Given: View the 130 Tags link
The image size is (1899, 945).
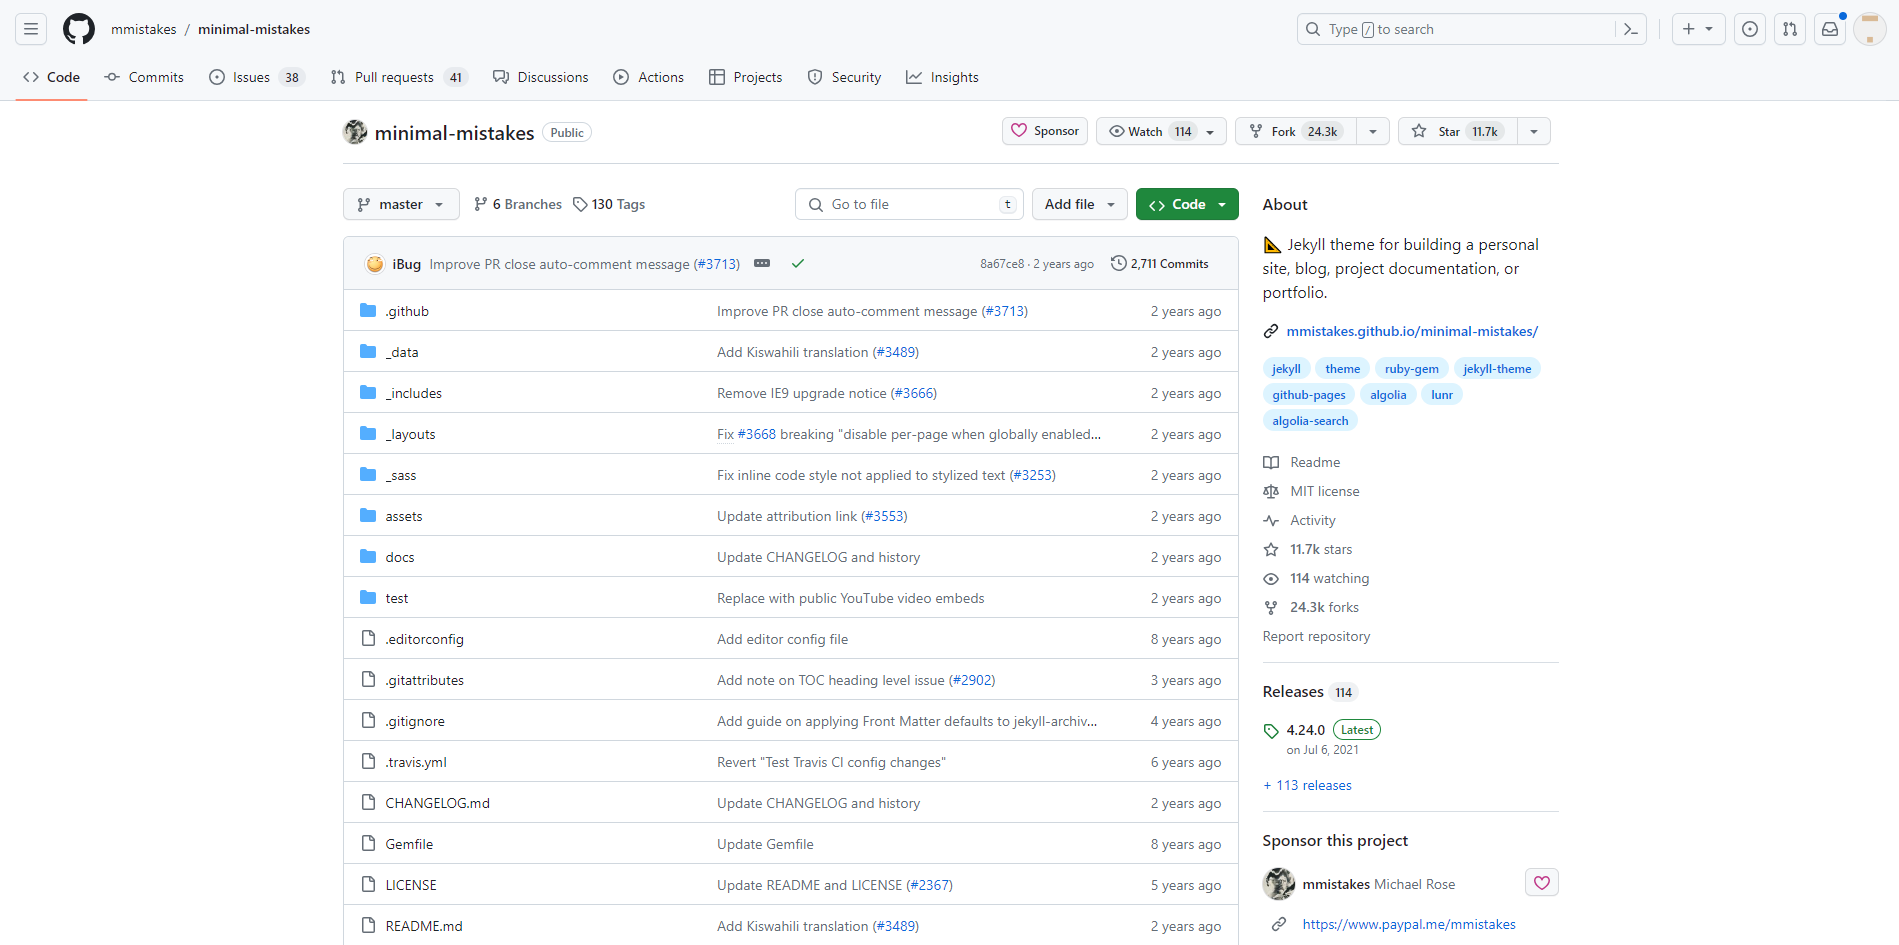Looking at the screenshot, I should 609,204.
